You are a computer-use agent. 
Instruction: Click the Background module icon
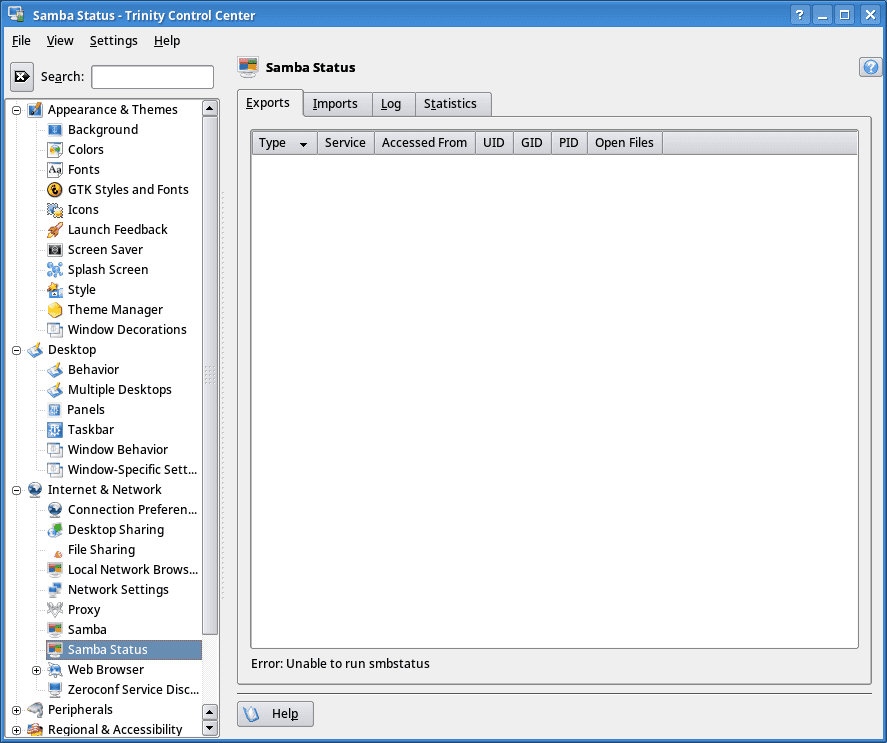(55, 130)
